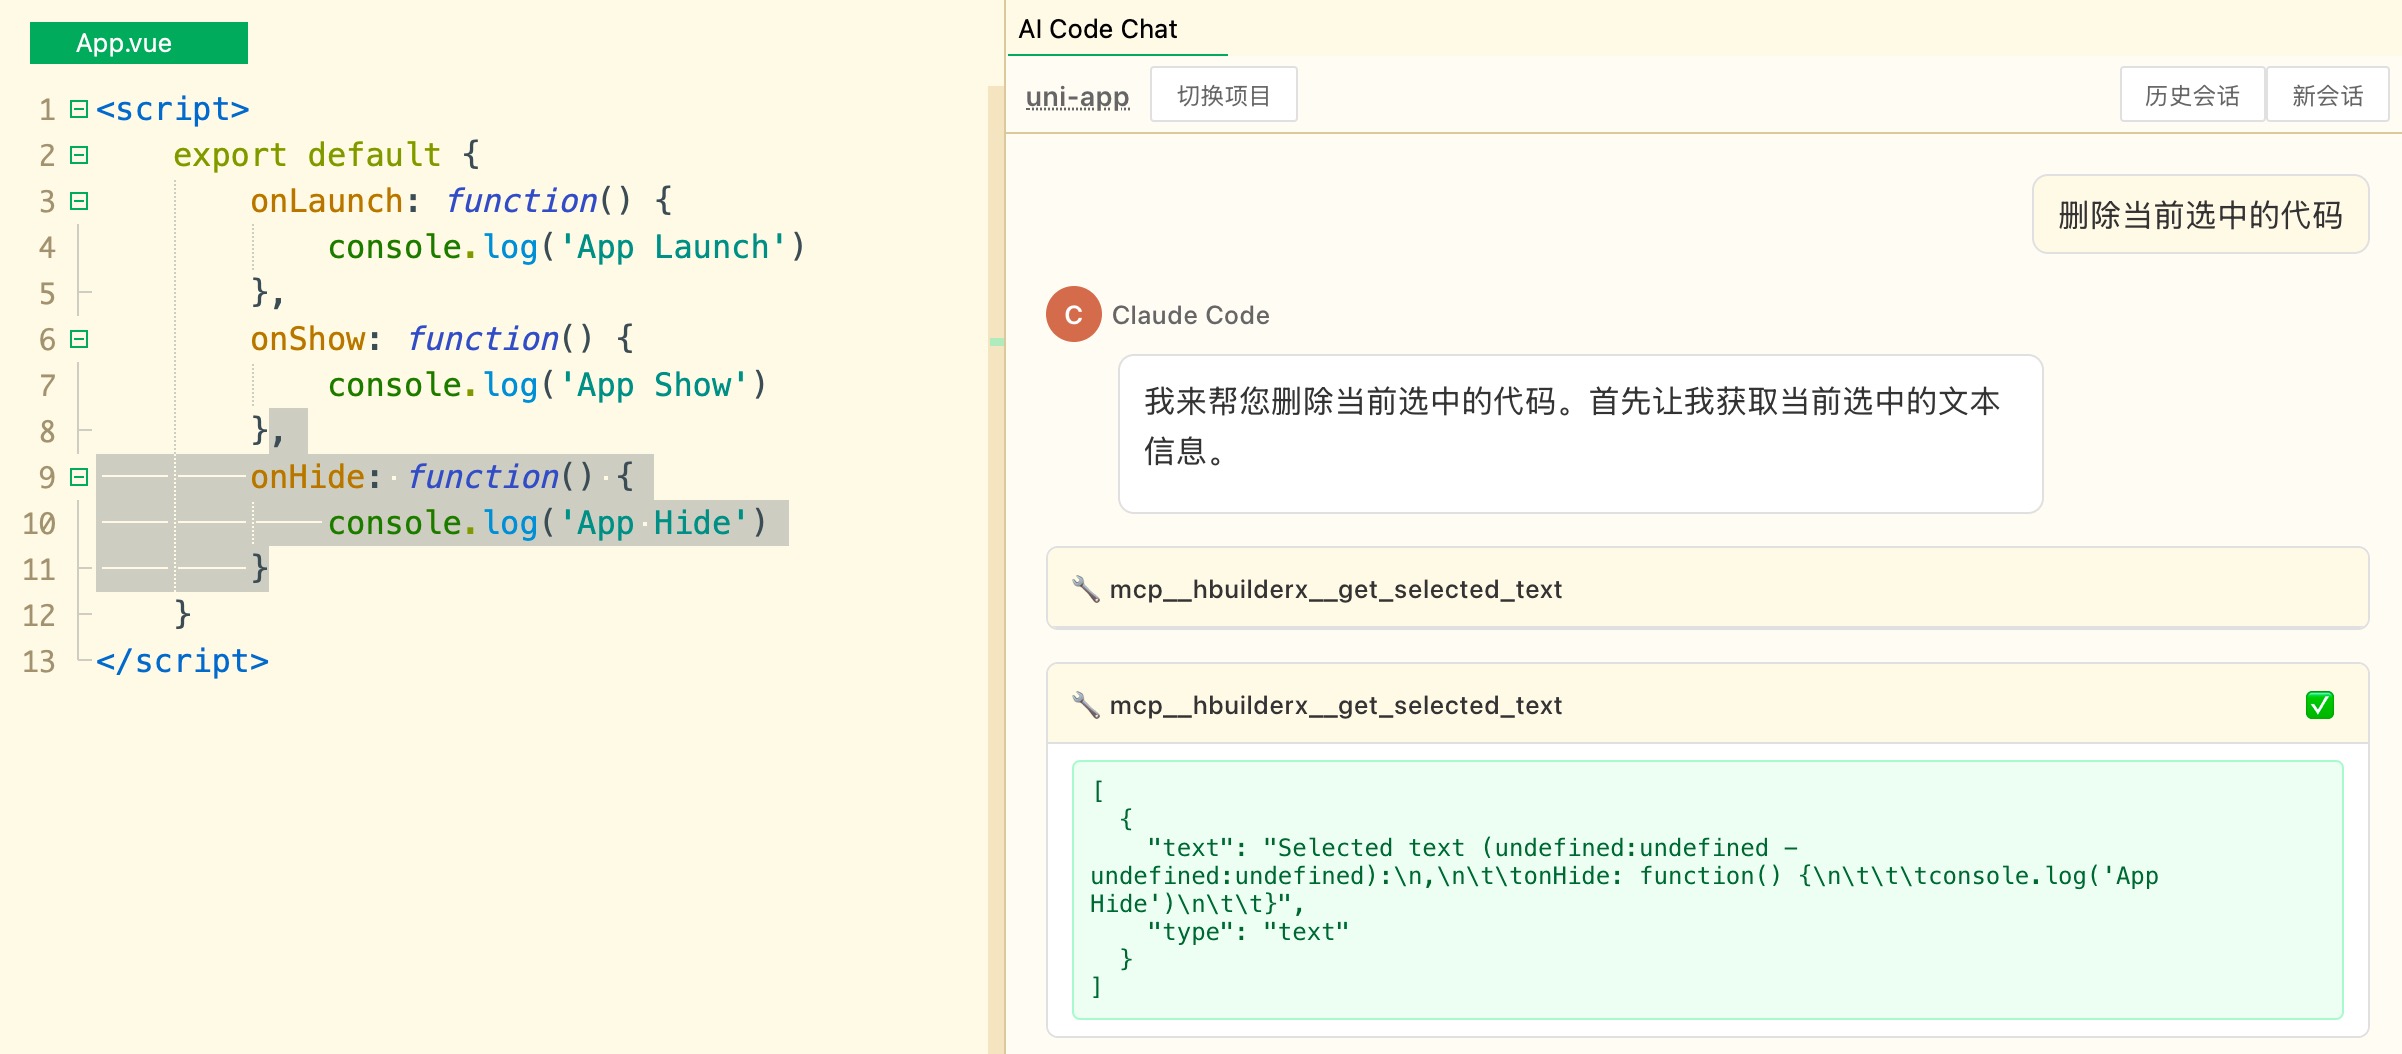Viewport: 2402px width, 1054px height.
Task: Click the 切换项目 button
Action: (1223, 95)
